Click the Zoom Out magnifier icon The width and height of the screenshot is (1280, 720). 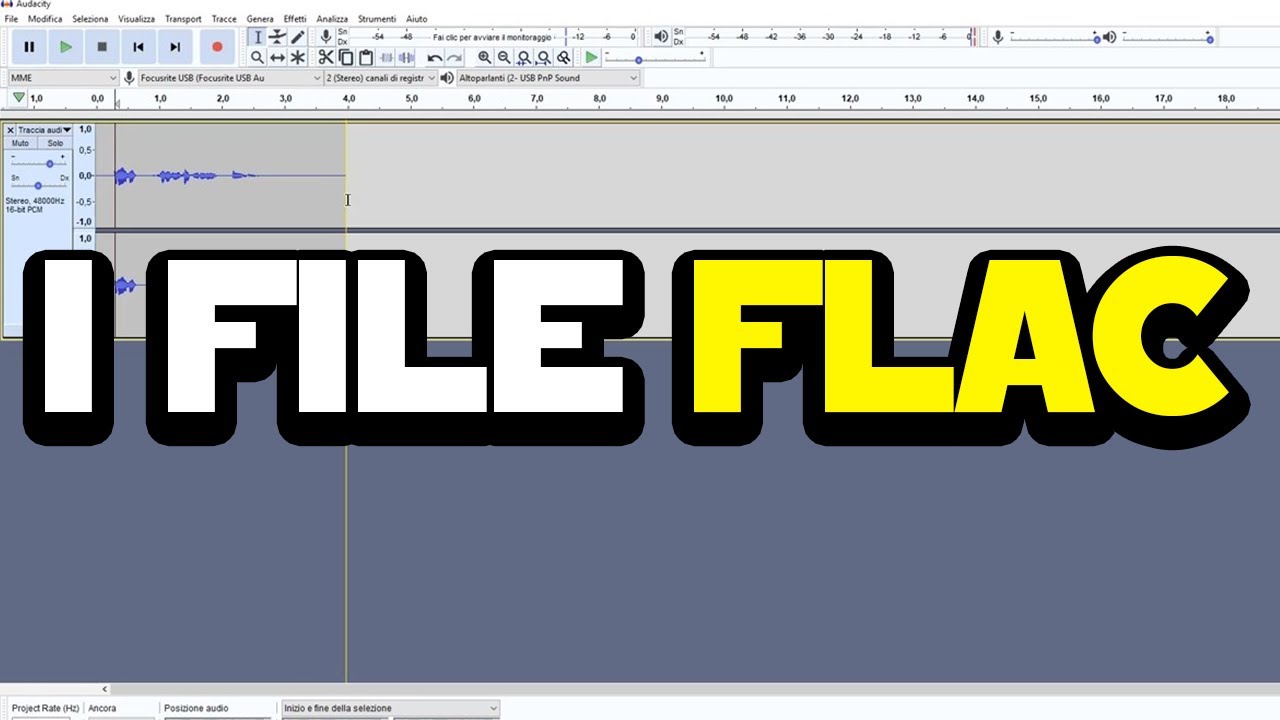tap(504, 58)
